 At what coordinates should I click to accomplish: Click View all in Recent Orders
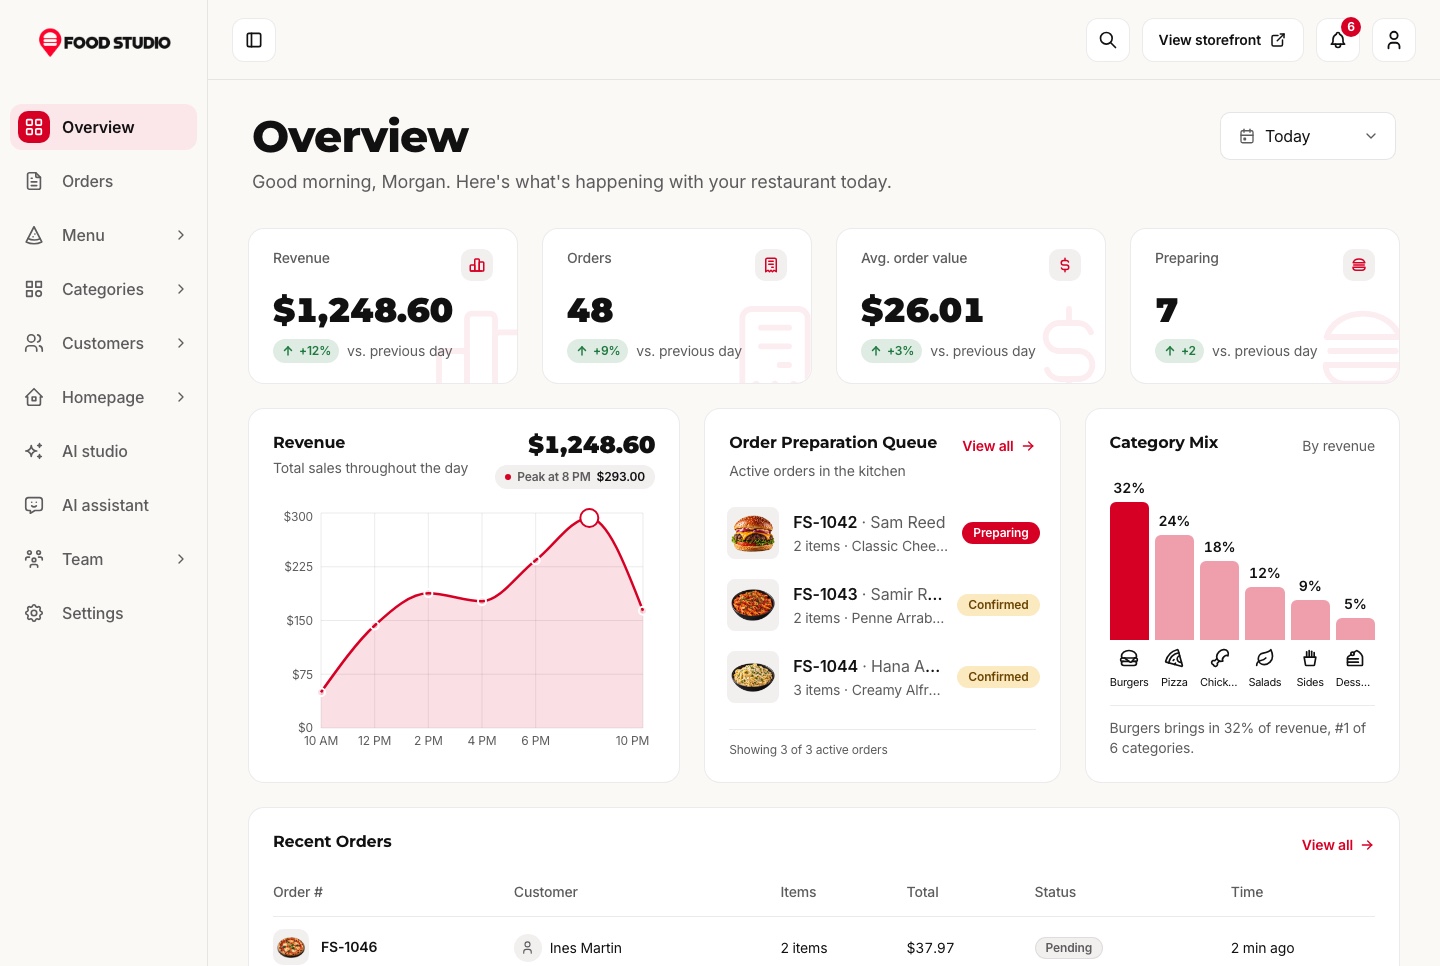[1338, 845]
